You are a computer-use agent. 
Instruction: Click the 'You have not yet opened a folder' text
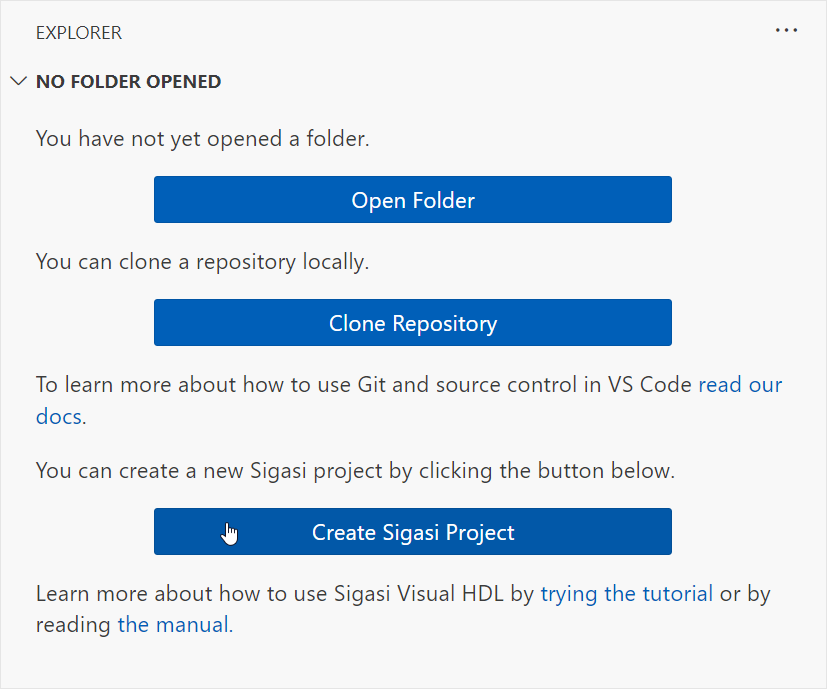(x=203, y=139)
